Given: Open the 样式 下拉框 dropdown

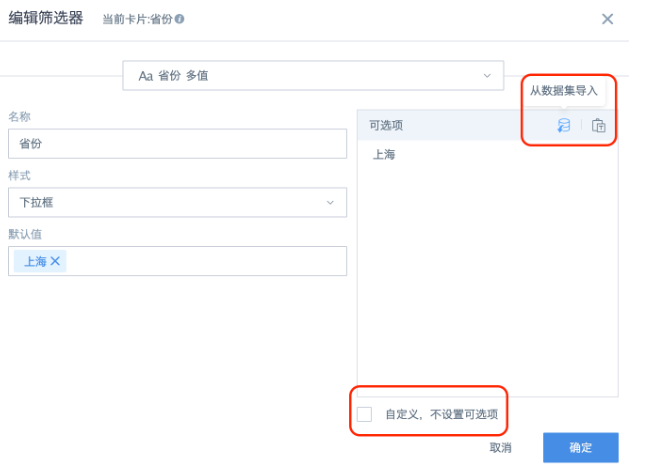Looking at the screenshot, I should click(x=177, y=202).
